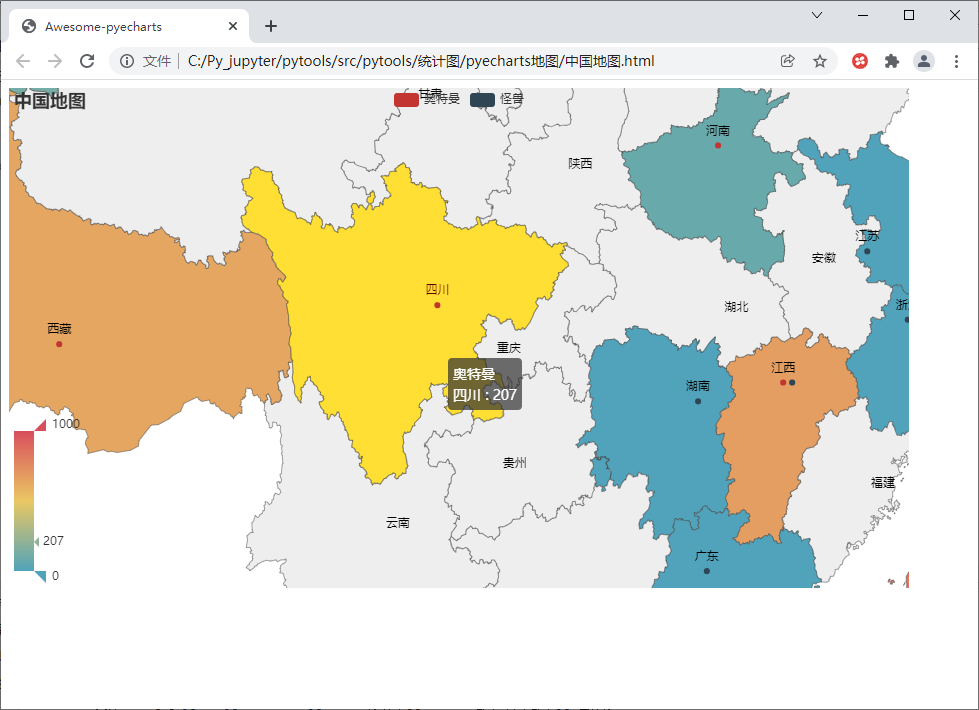Click the address bar file URL
979x710 pixels.
click(421, 61)
